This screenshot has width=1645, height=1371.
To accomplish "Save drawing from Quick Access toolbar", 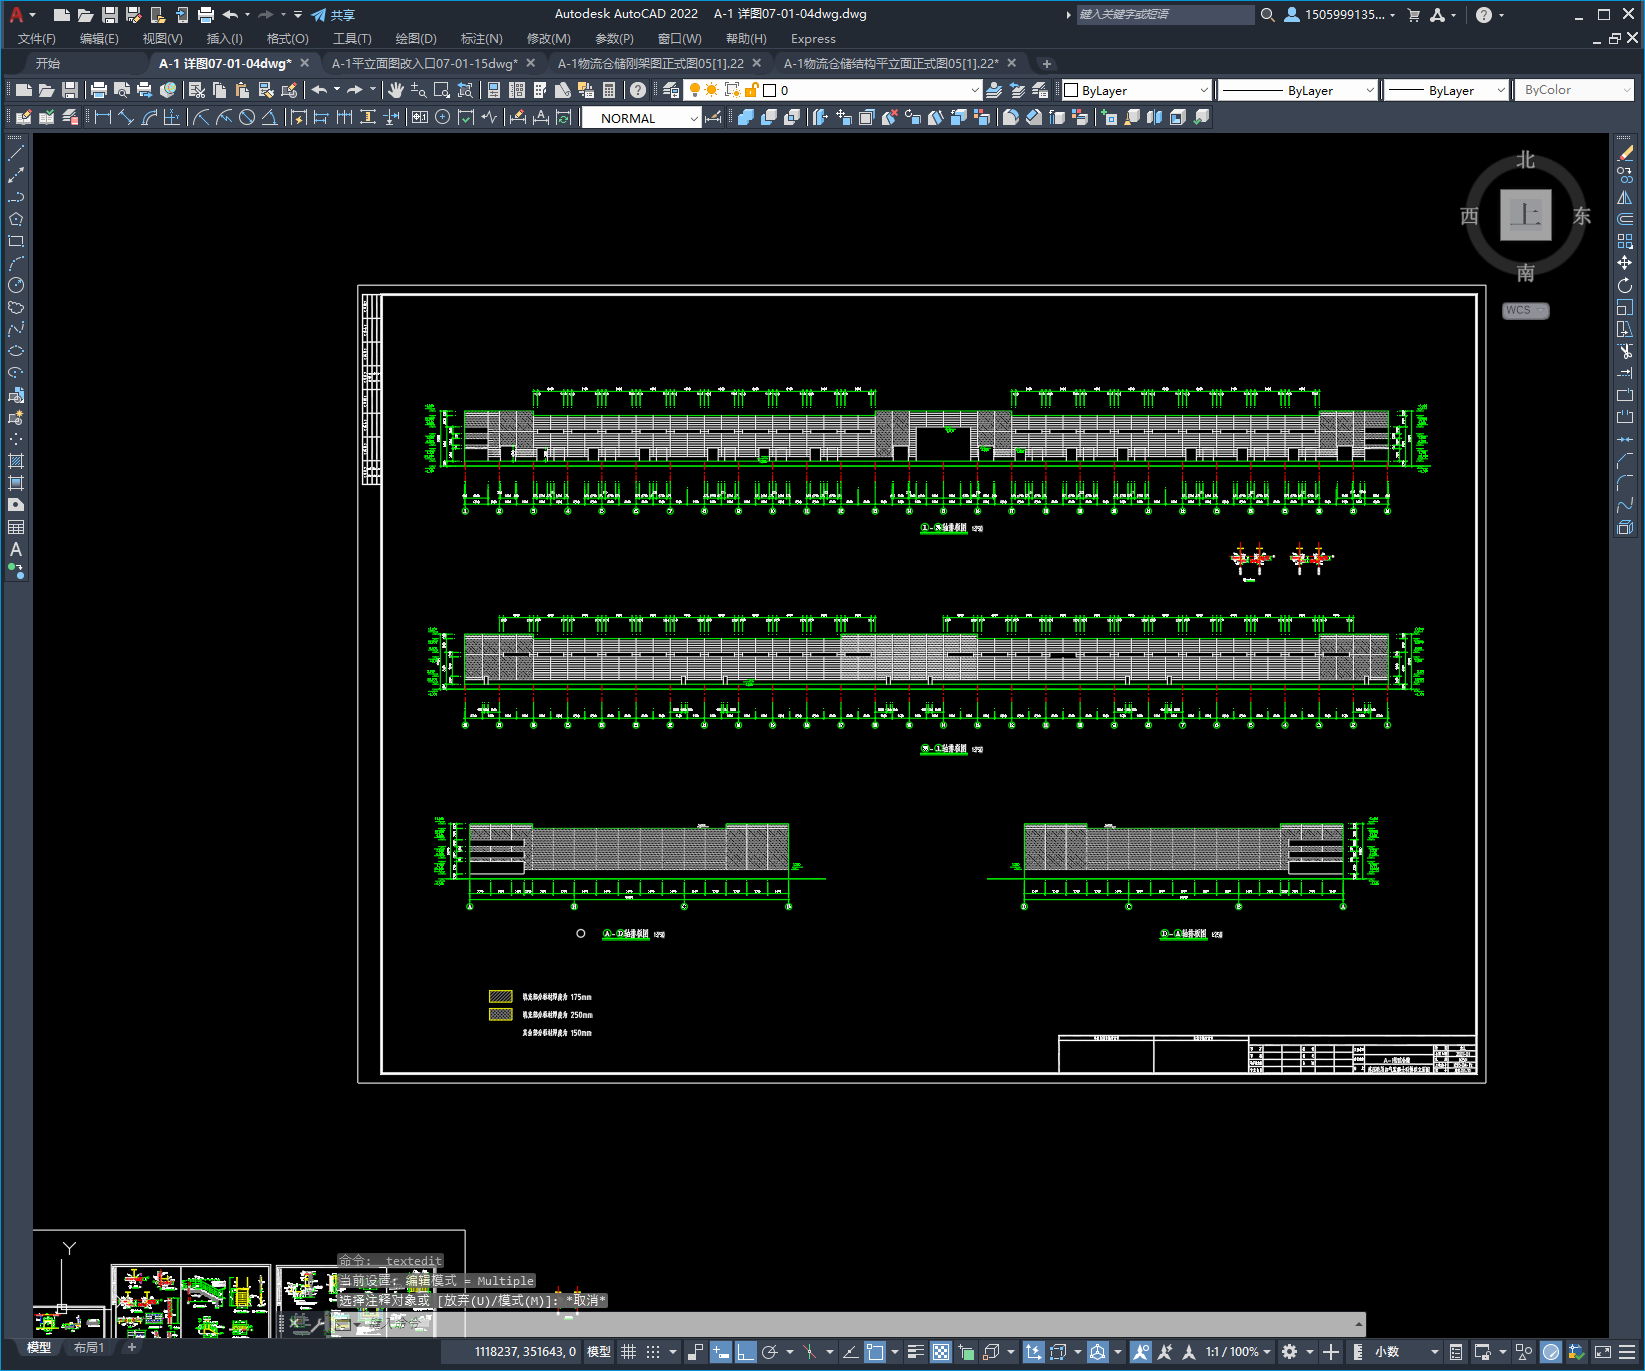I will (110, 15).
